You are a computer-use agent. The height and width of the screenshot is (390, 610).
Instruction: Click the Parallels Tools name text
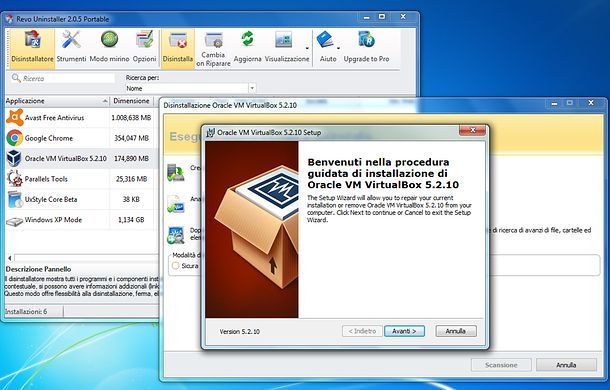point(46,179)
